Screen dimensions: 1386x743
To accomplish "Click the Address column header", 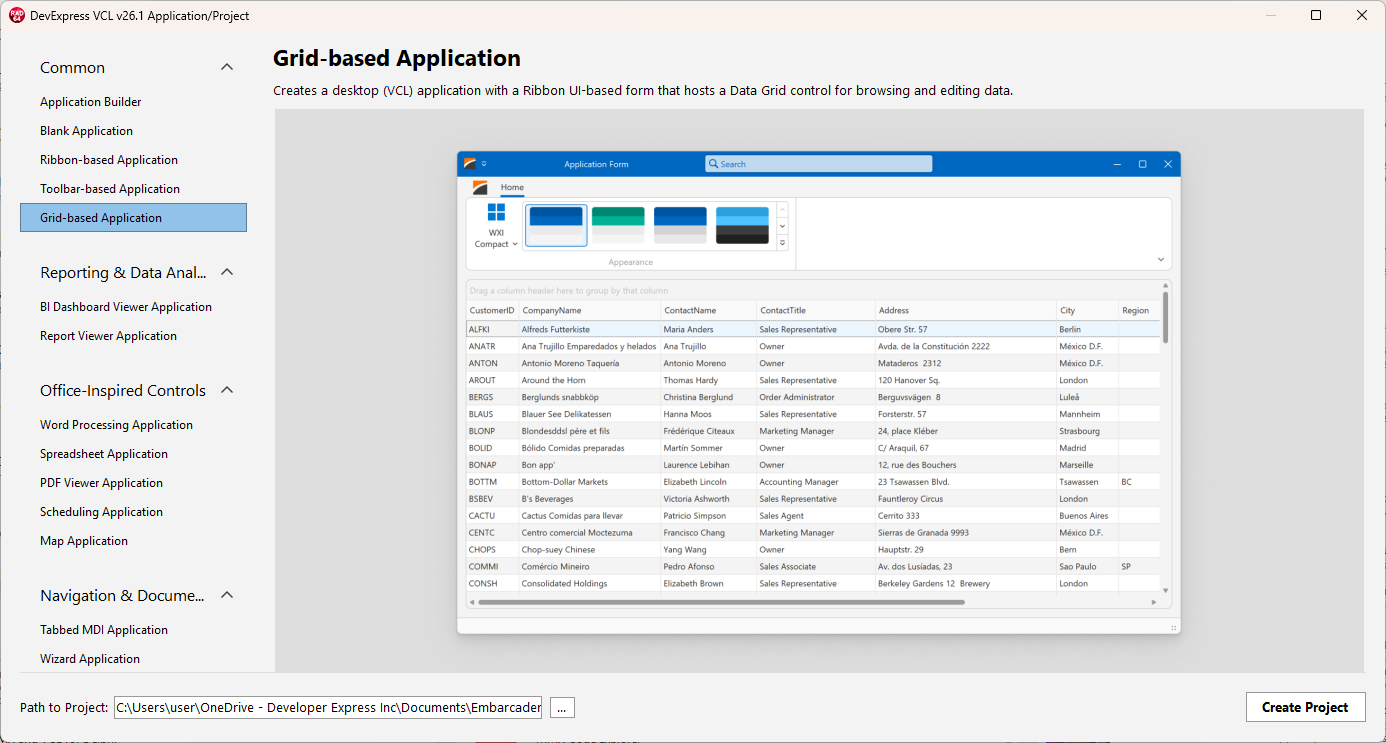I will (966, 310).
